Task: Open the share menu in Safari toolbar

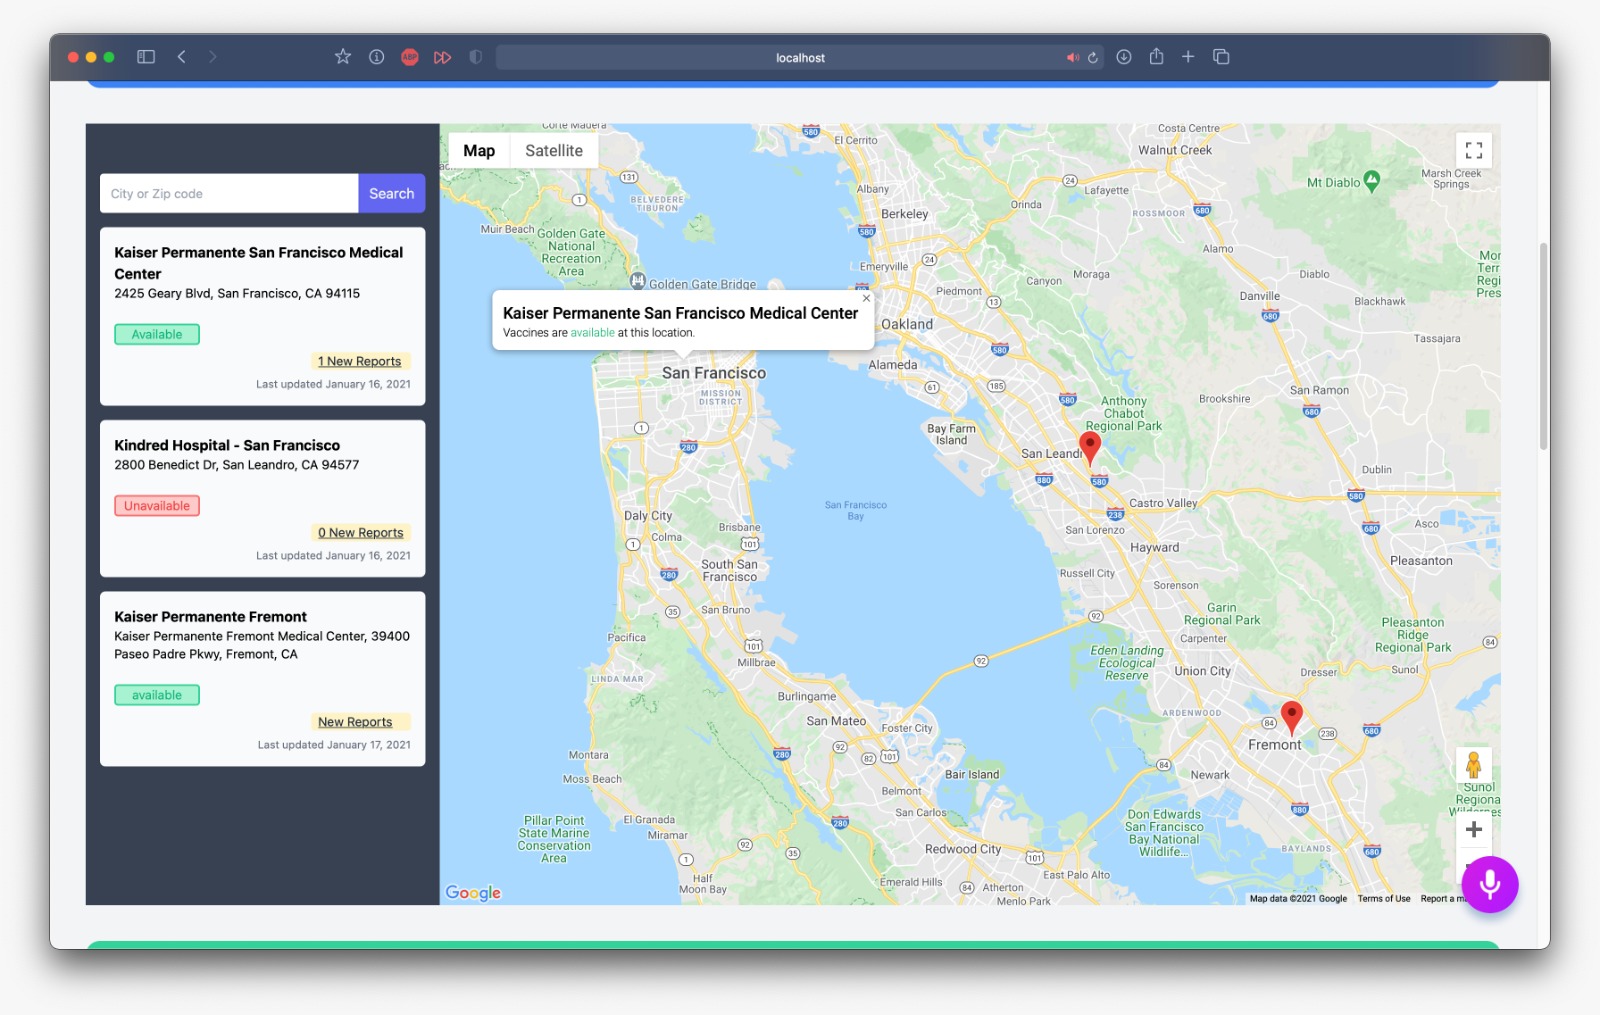Action: 1156,57
